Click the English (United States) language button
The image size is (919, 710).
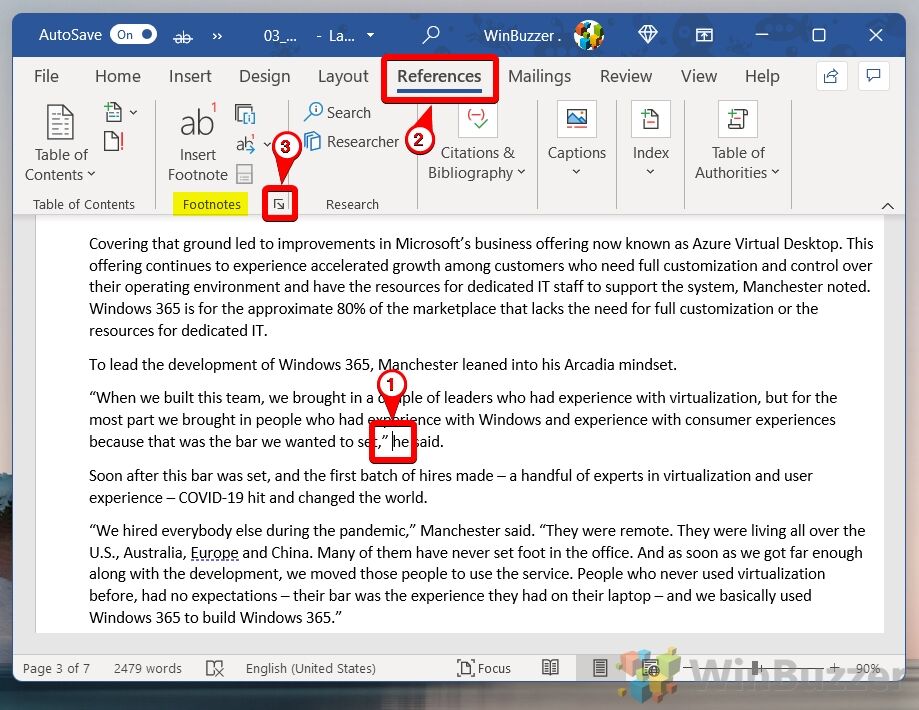tap(308, 668)
